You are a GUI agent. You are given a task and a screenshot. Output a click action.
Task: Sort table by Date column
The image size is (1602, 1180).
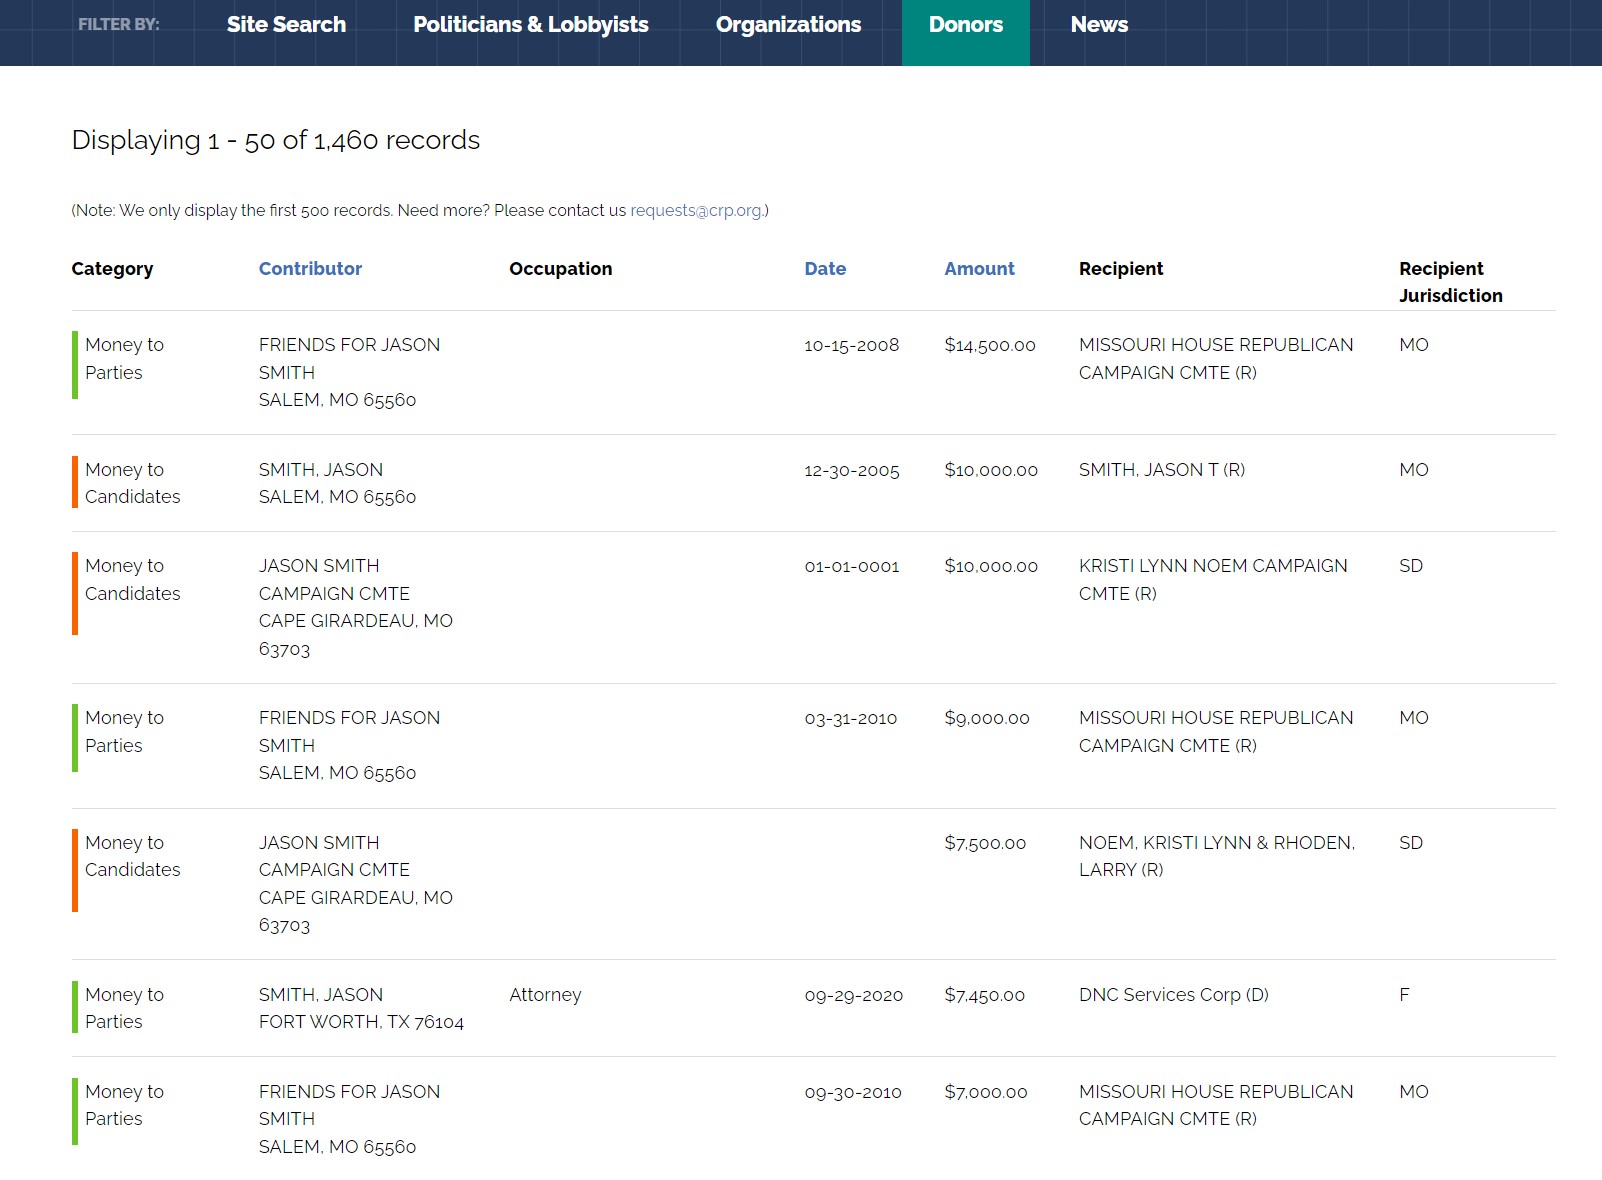tap(825, 269)
